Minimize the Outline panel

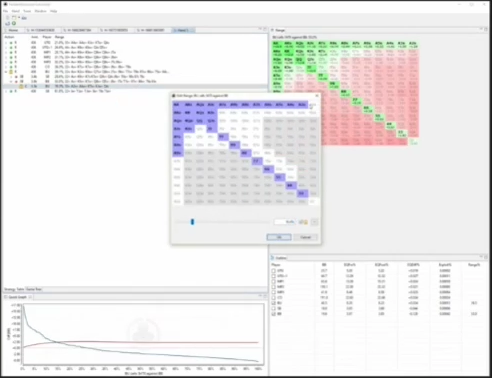click(x=481, y=257)
